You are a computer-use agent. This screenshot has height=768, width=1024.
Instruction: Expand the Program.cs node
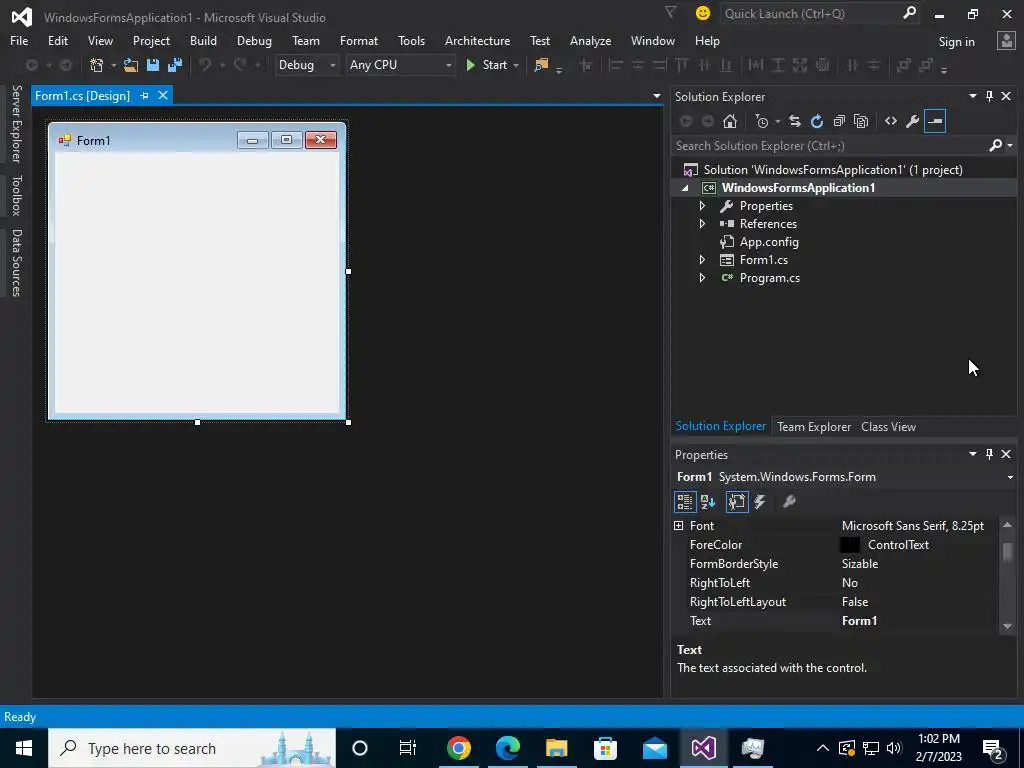702,278
